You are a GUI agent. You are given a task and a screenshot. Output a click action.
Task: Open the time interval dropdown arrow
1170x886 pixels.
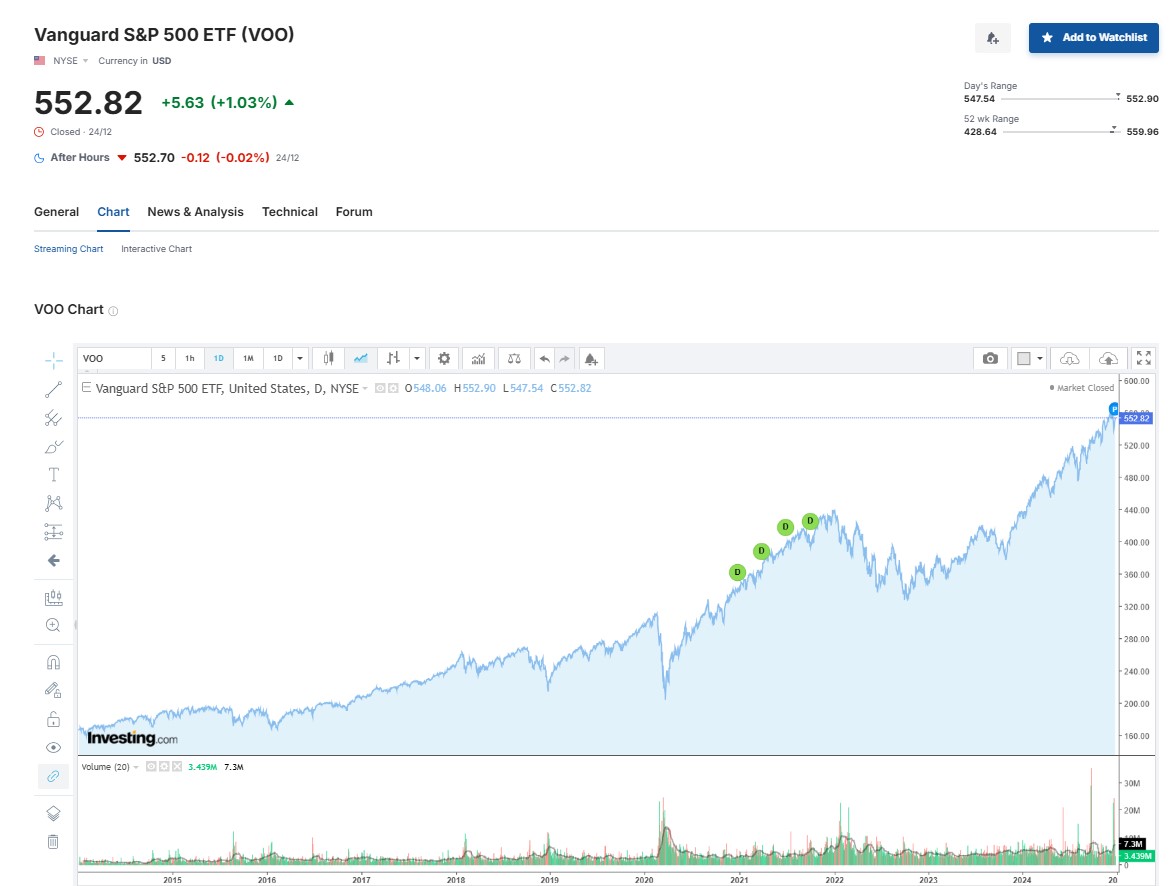click(300, 358)
